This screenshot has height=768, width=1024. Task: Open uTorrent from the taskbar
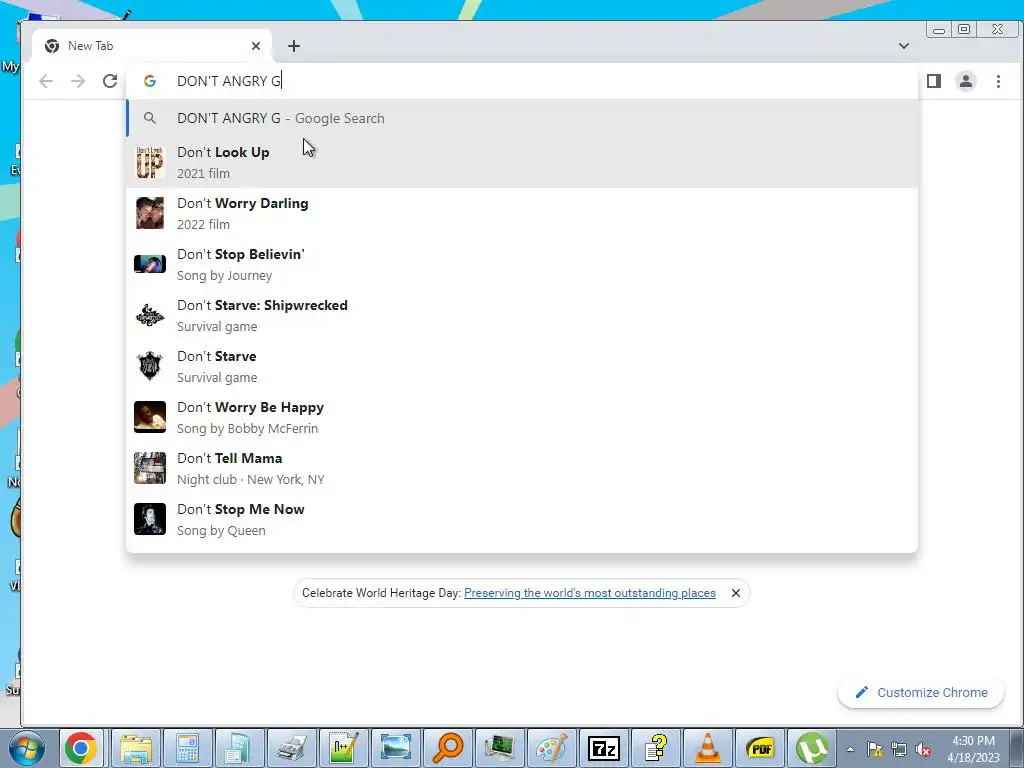[x=812, y=748]
